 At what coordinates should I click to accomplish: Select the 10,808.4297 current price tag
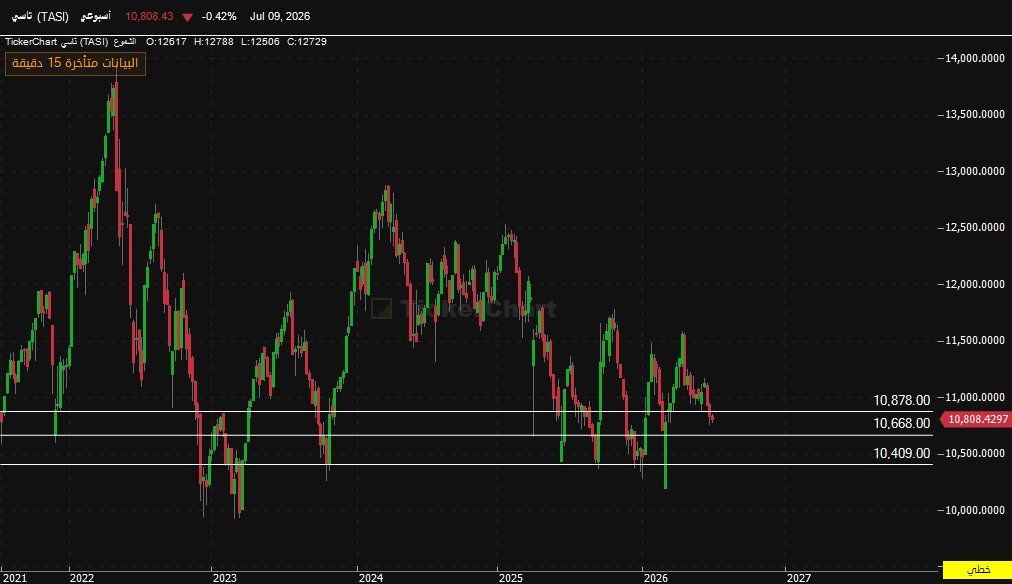click(977, 419)
